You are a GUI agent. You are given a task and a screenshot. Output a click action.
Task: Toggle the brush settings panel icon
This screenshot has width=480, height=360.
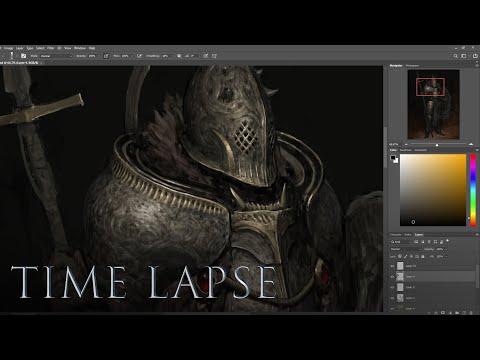point(24,56)
